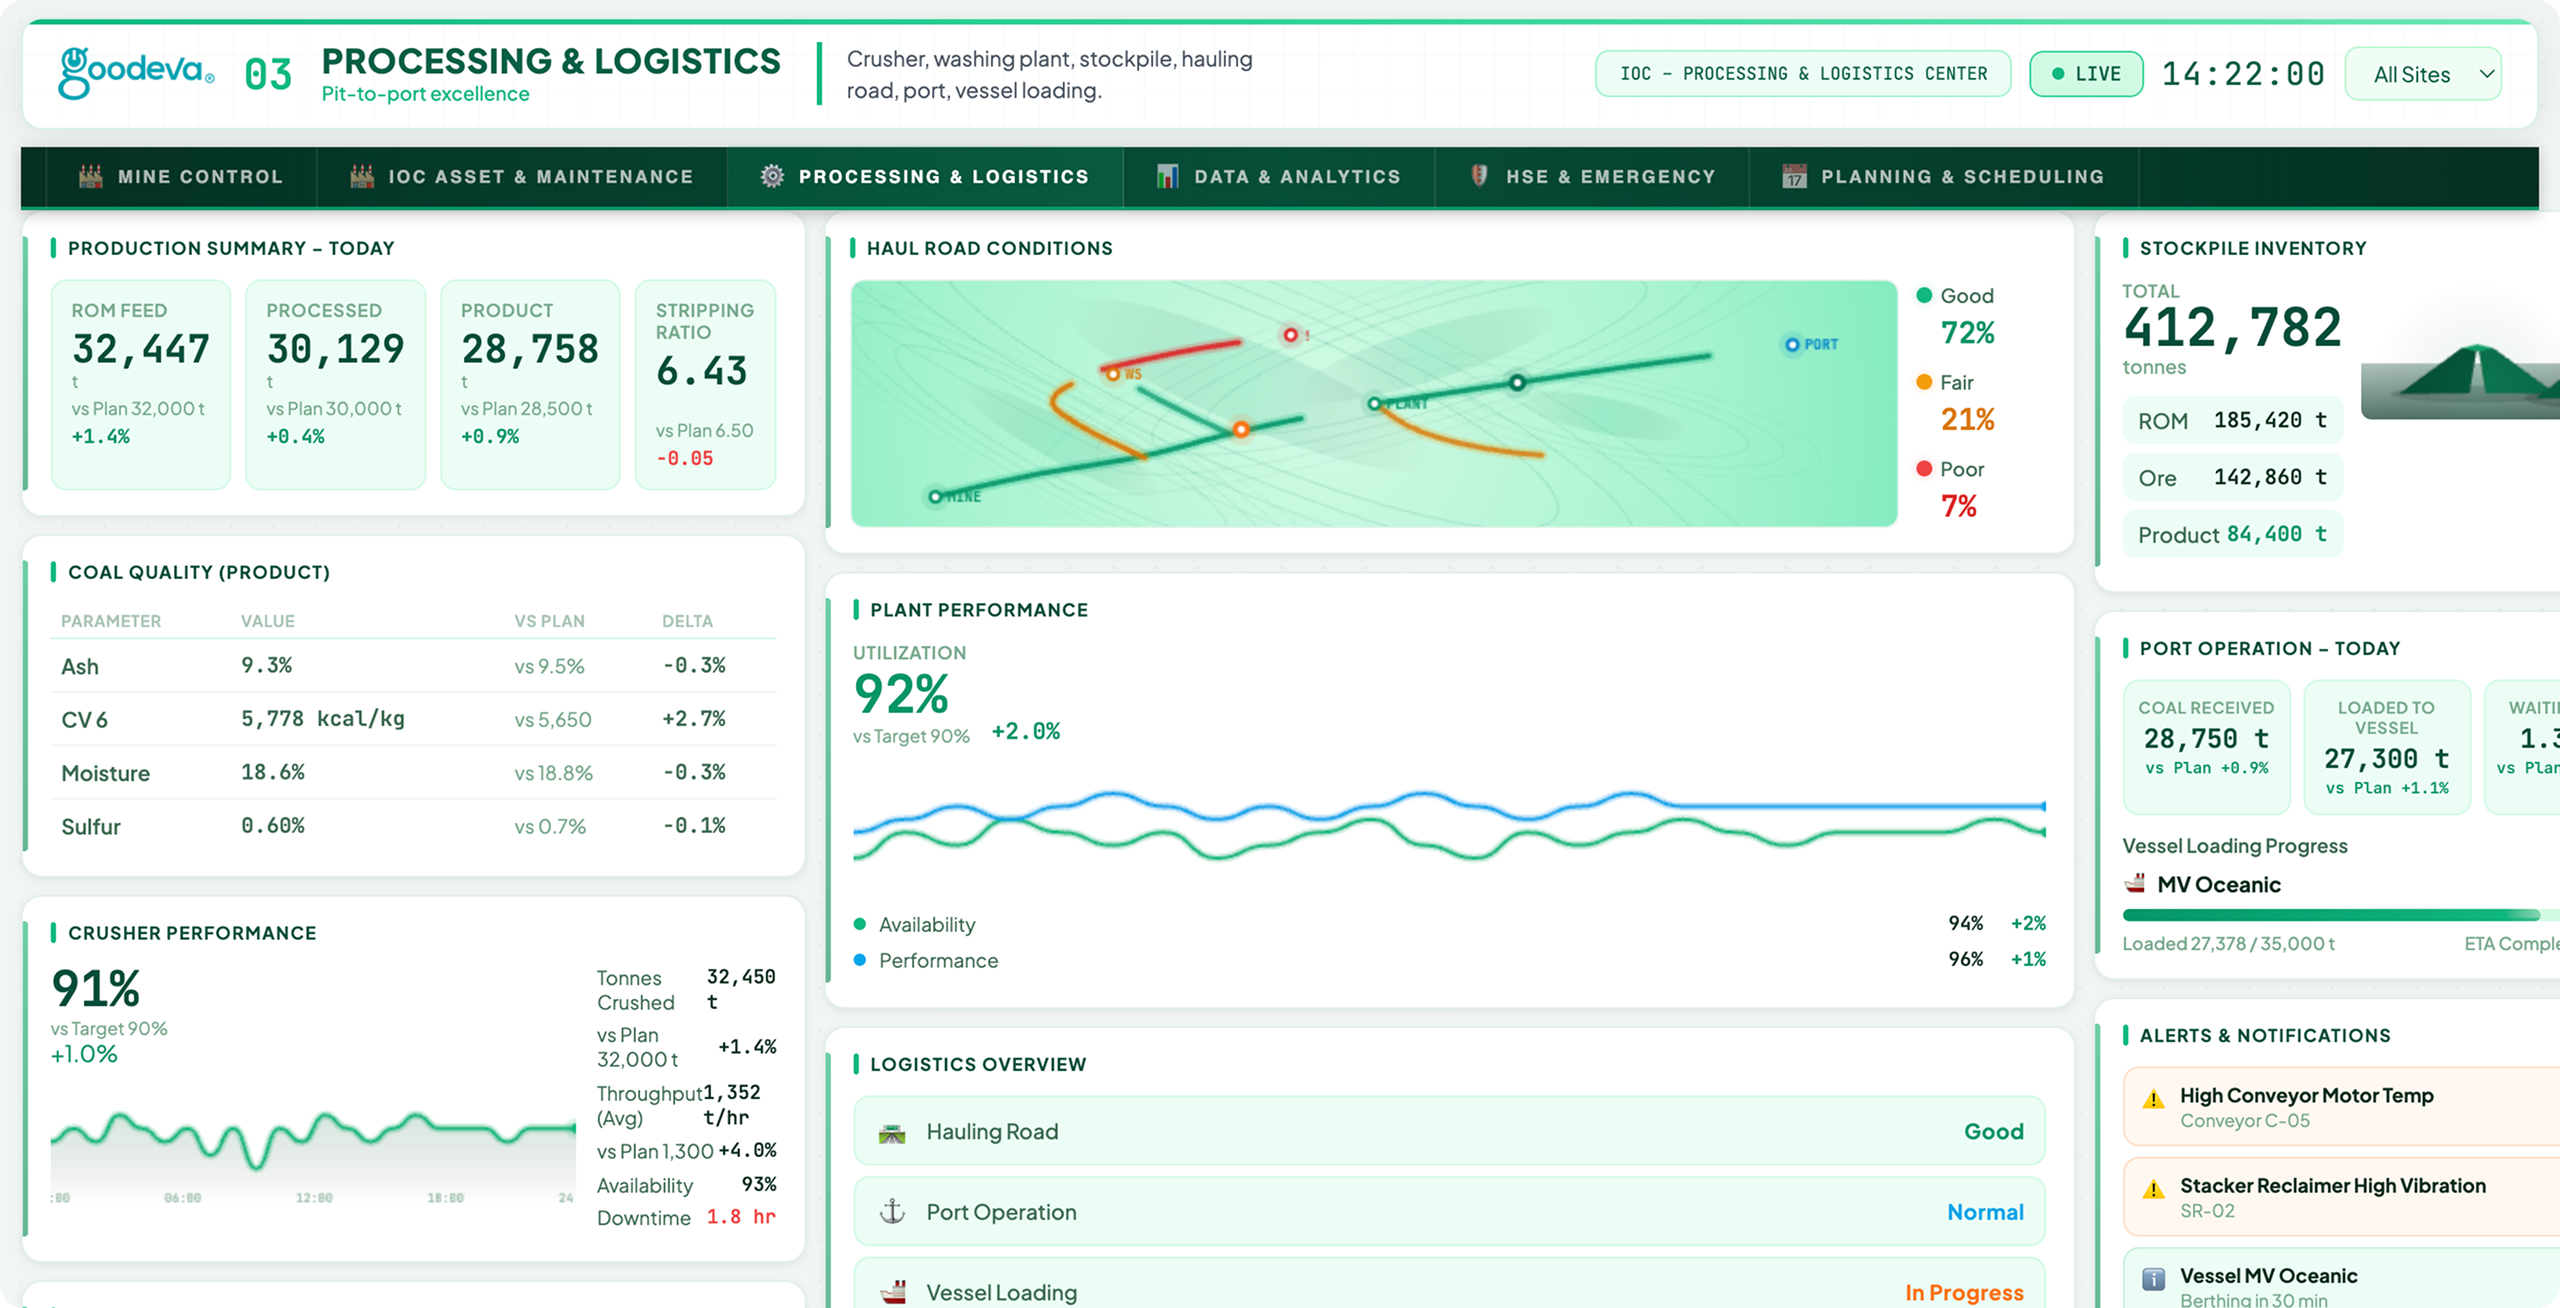
Task: Click the red alert marker on haul map
Action: [1291, 335]
